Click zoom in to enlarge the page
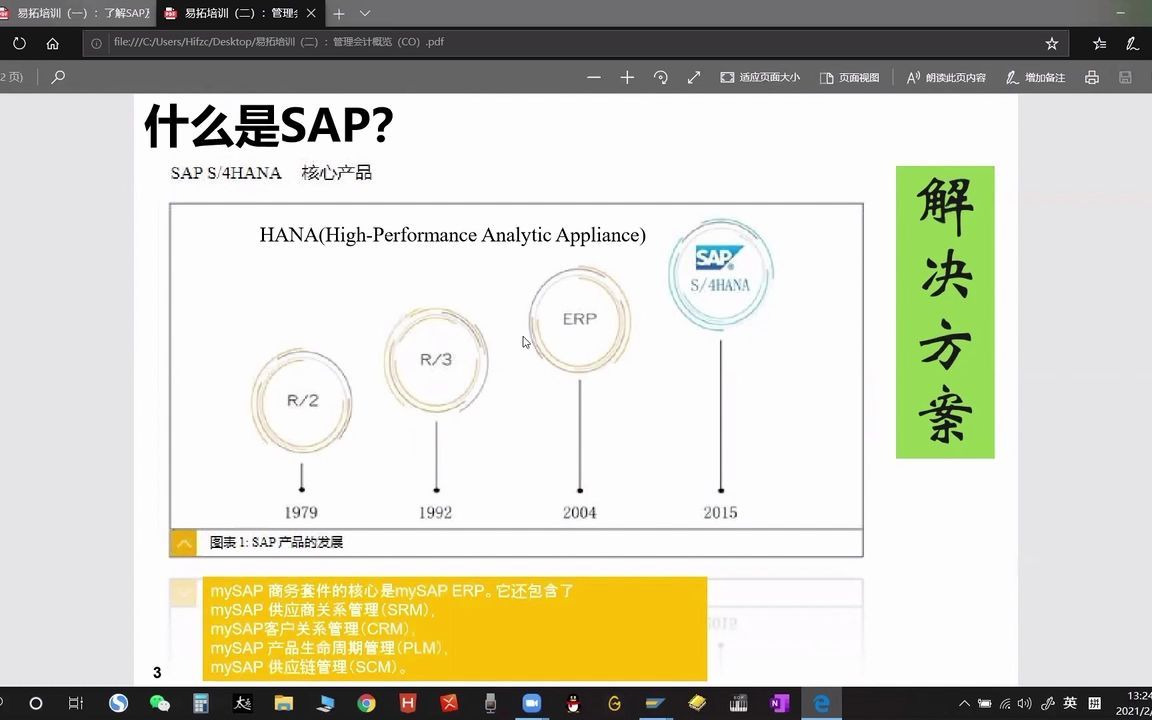 pyautogui.click(x=627, y=77)
